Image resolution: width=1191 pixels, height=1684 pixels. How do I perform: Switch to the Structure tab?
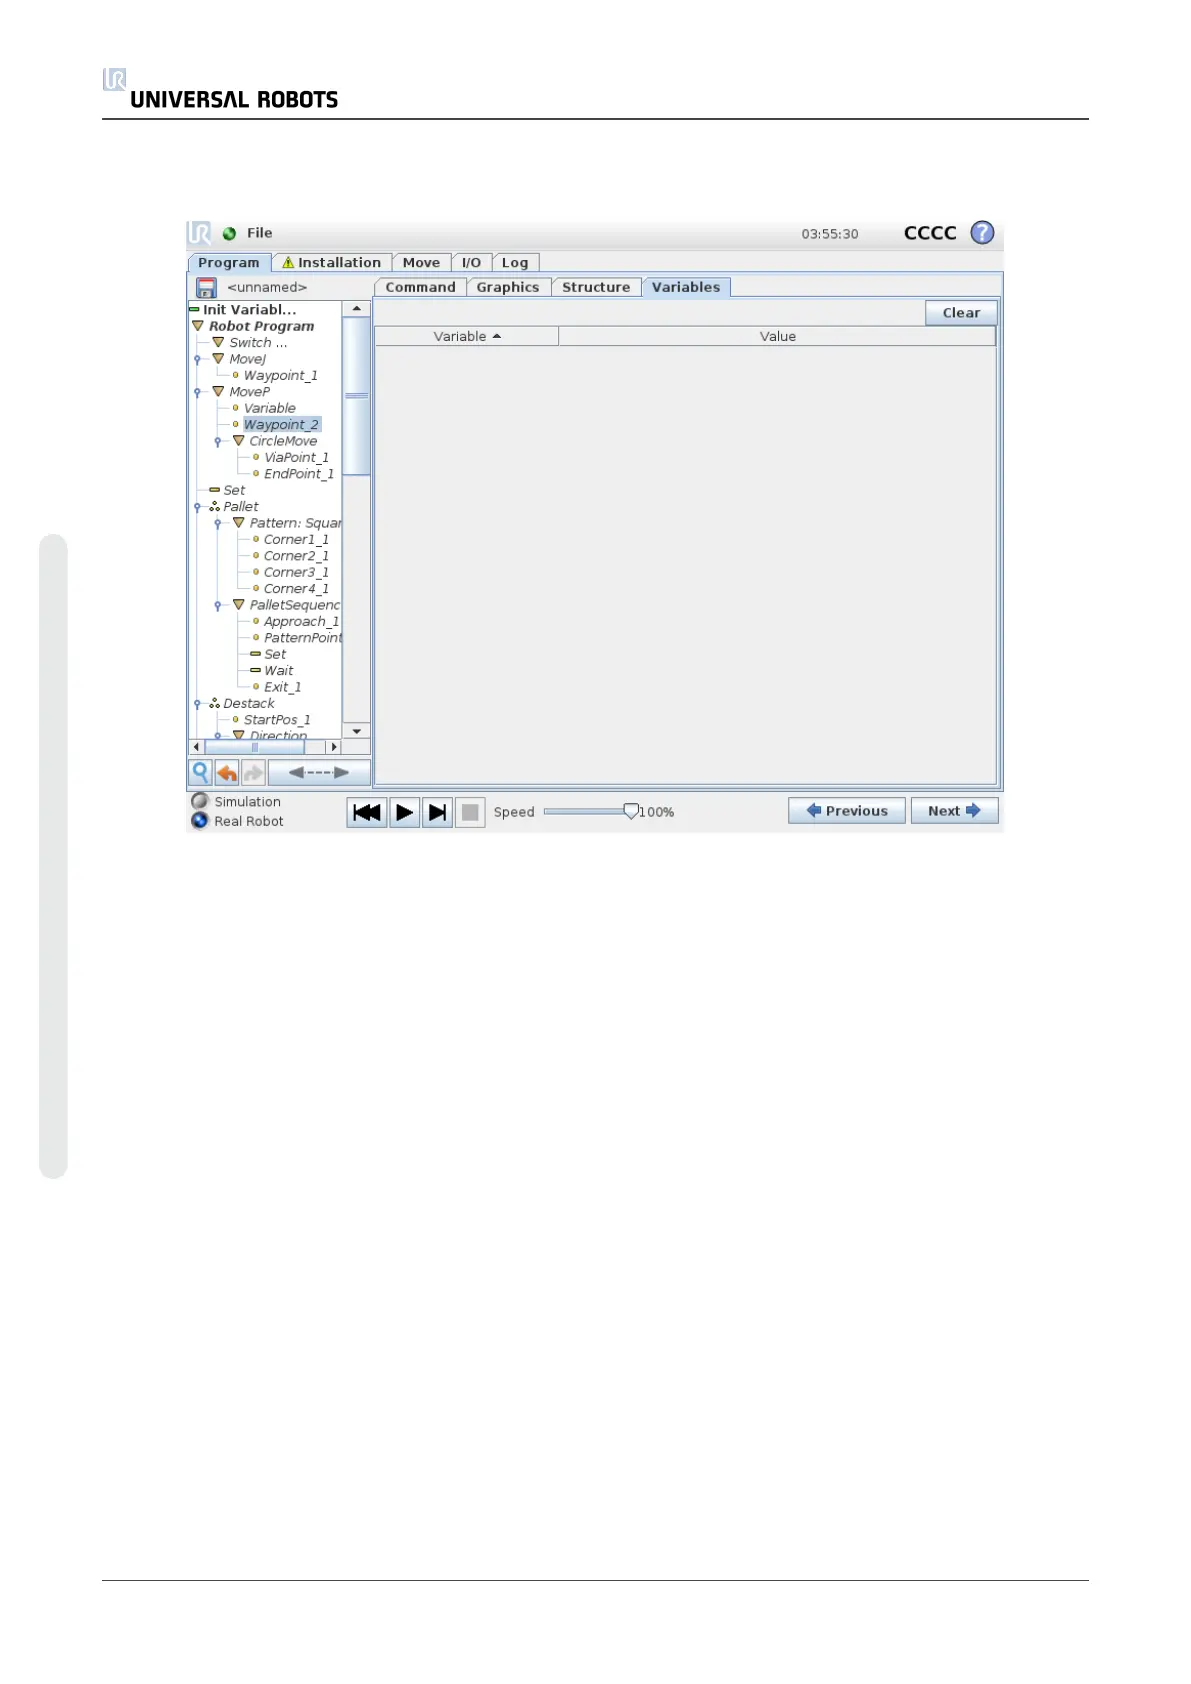596,287
